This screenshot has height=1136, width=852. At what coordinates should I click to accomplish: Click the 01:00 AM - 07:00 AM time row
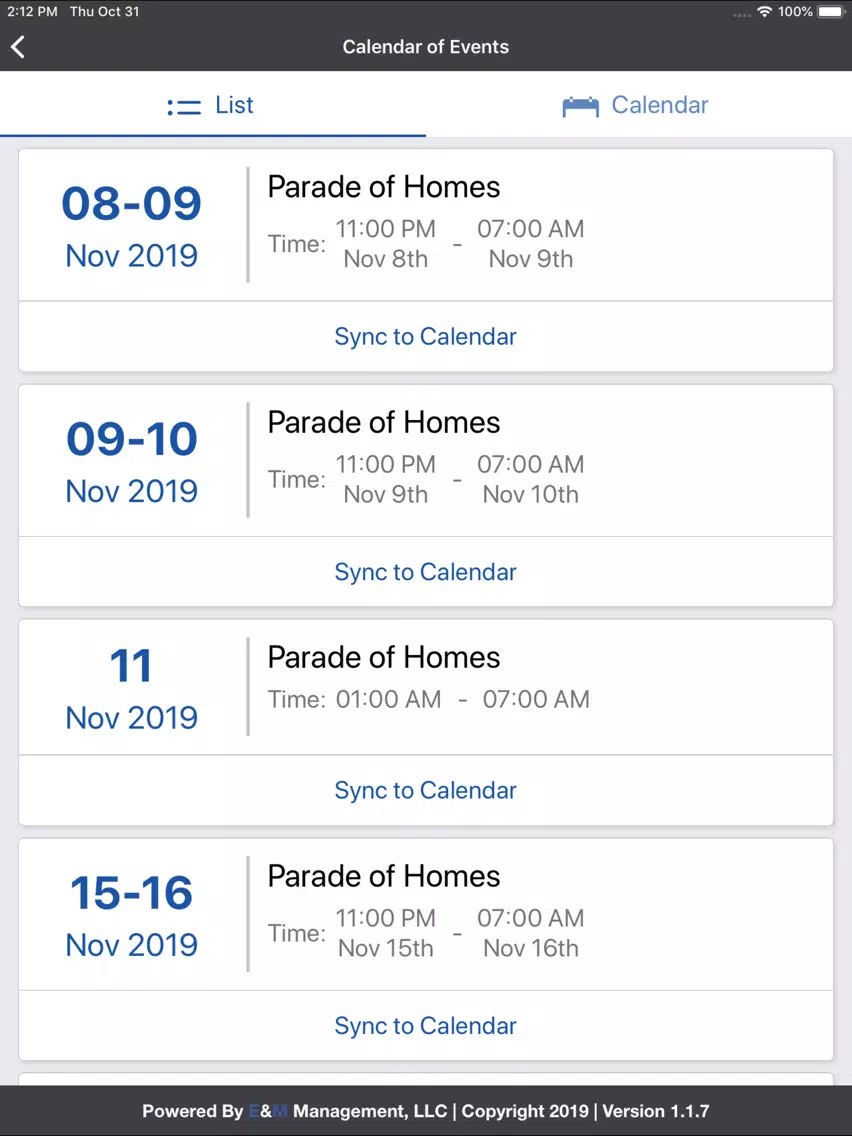pos(429,699)
